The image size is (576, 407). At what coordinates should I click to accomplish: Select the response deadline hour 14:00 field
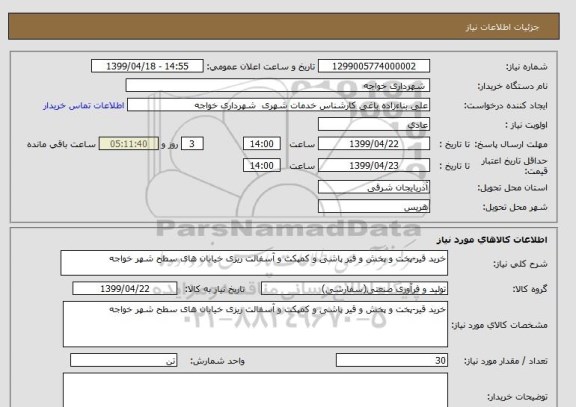pos(262,144)
